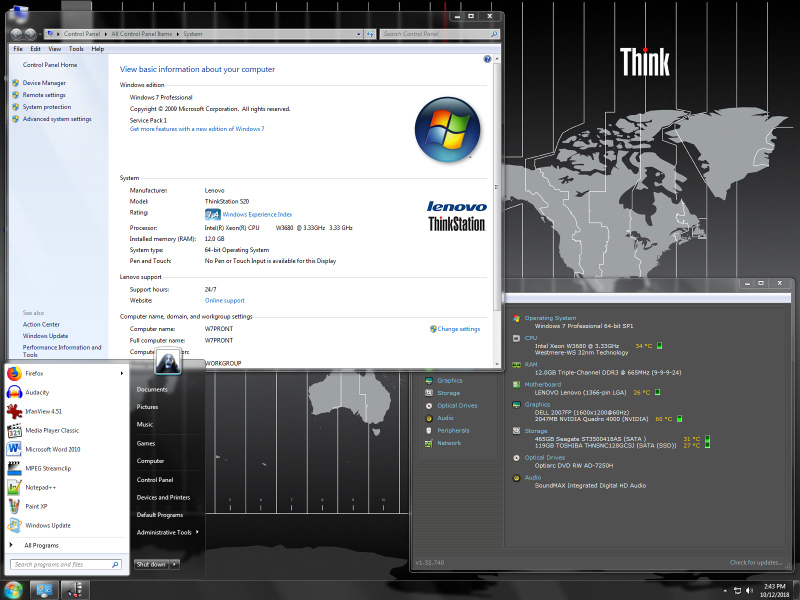Image resolution: width=800 pixels, height=600 pixels.
Task: Open Control Panel Home
Action: coord(50,65)
